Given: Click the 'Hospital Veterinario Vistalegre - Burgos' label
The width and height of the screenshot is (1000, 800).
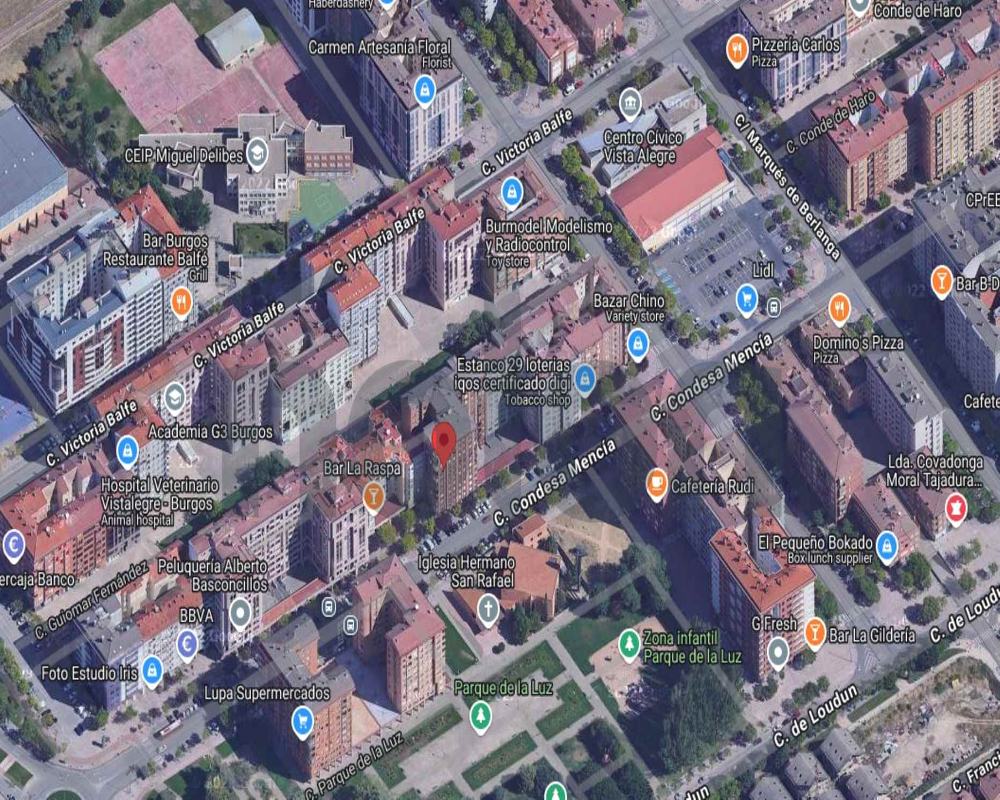Looking at the screenshot, I should click(x=159, y=495).
